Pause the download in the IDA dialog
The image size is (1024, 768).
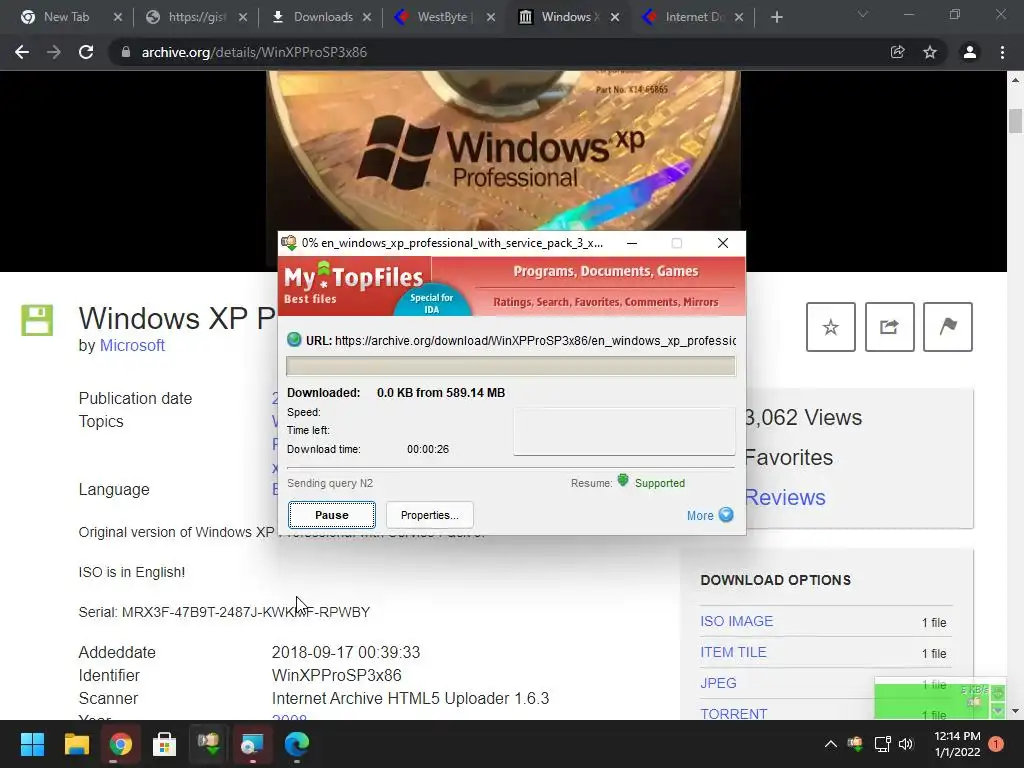point(332,515)
